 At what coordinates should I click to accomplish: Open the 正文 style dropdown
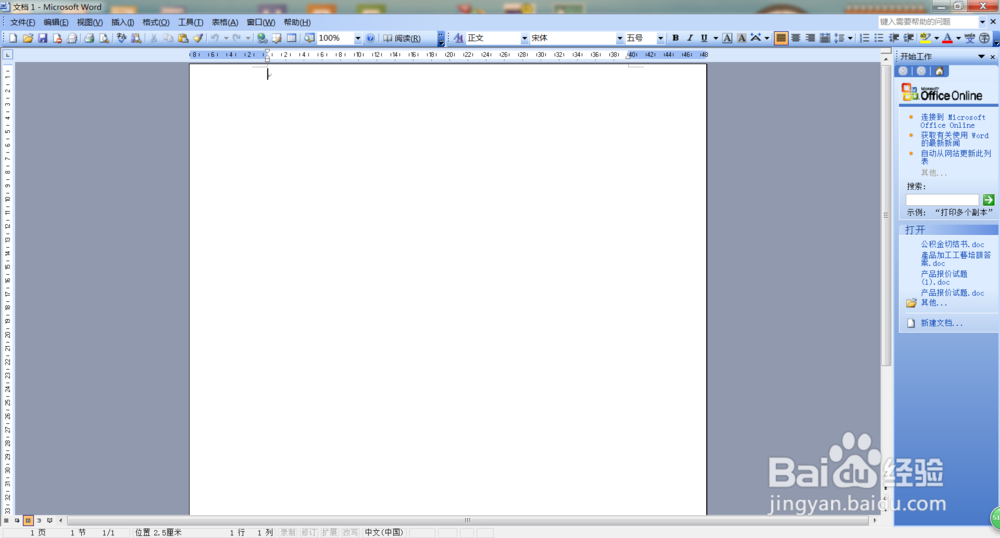[x=524, y=38]
